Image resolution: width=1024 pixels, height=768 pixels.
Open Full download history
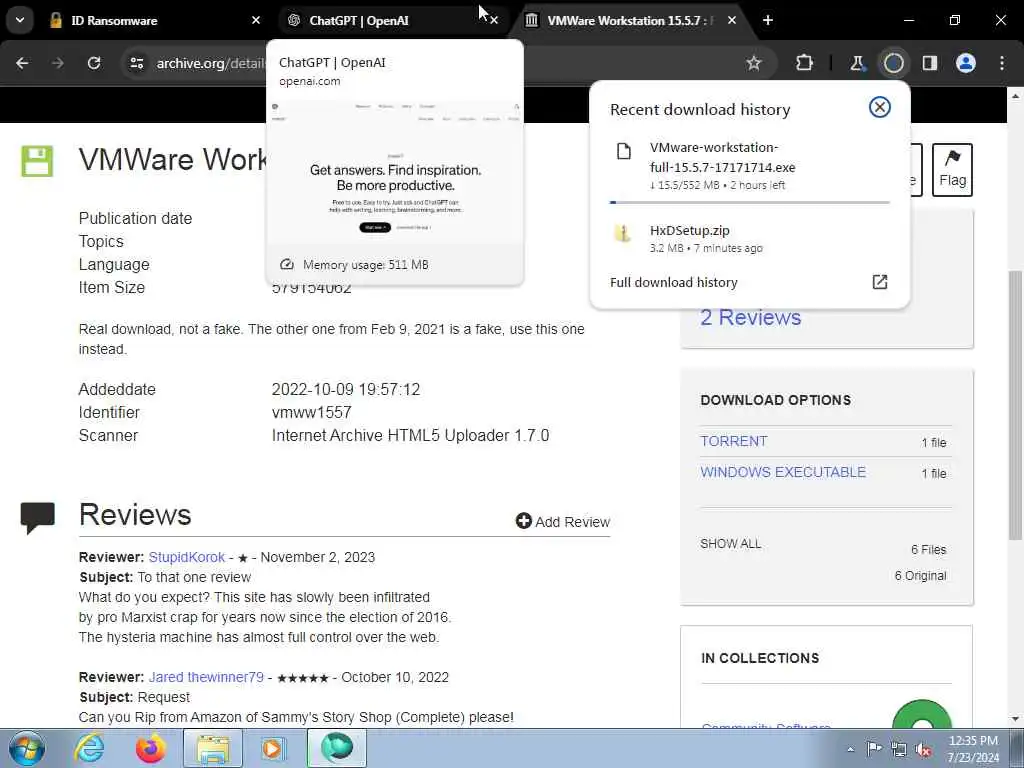click(673, 282)
